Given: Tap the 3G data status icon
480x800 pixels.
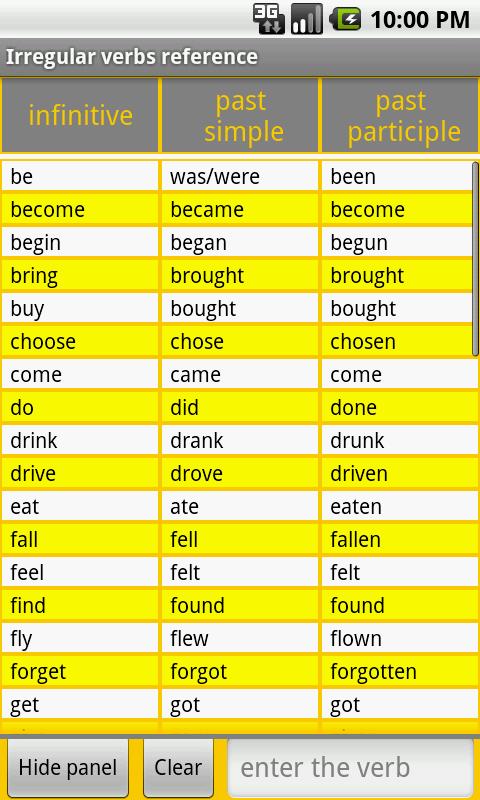Looking at the screenshot, I should coord(269,19).
